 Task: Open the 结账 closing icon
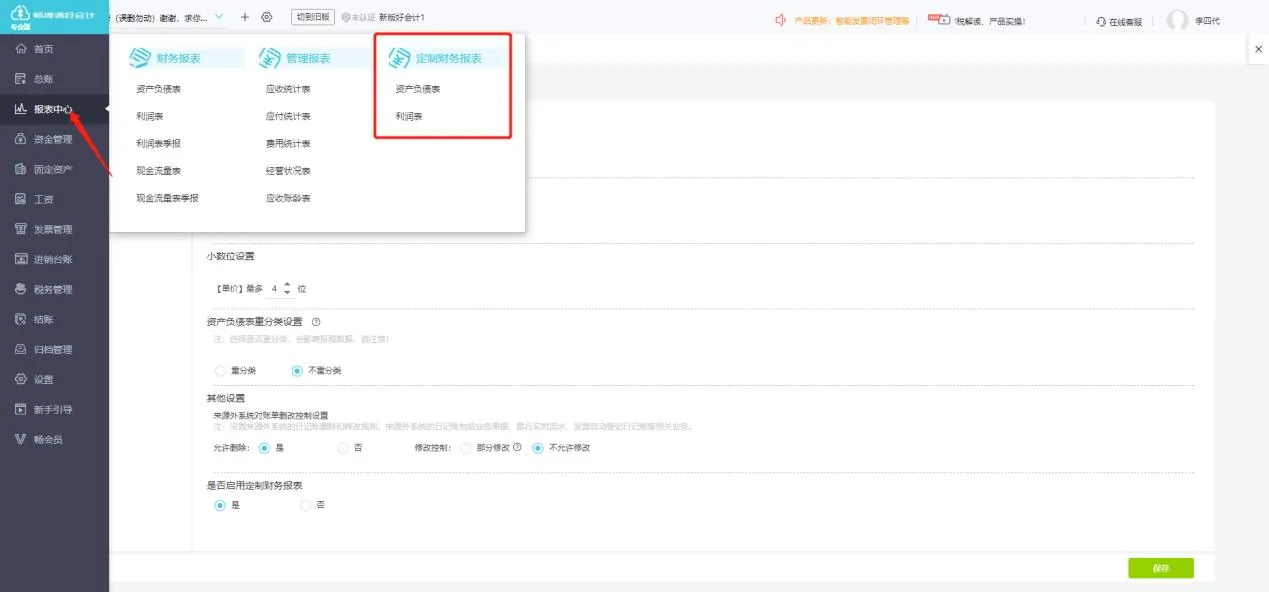pos(20,319)
